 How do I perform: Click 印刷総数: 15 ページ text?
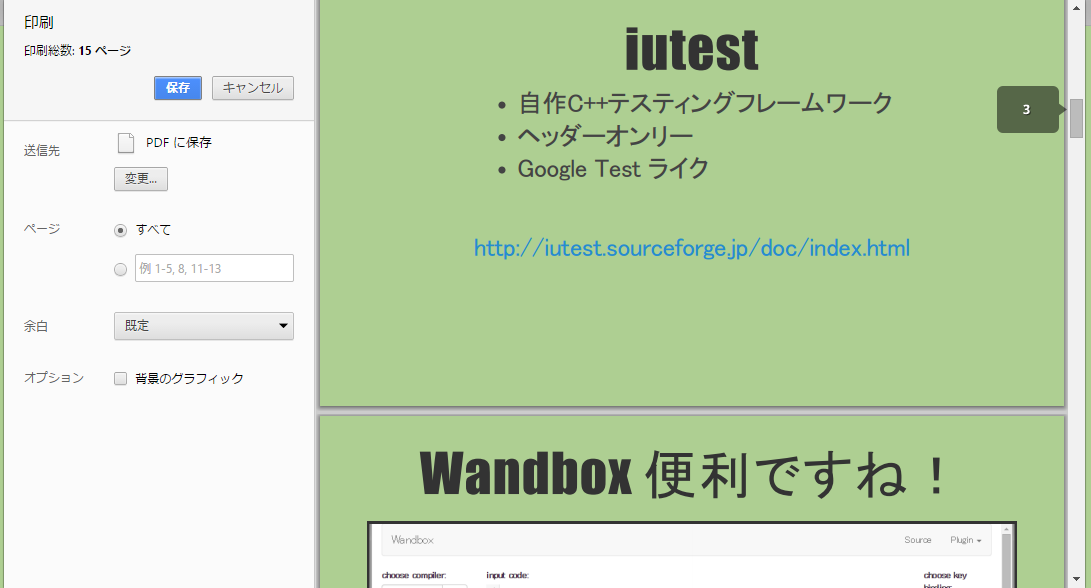click(x=77, y=51)
